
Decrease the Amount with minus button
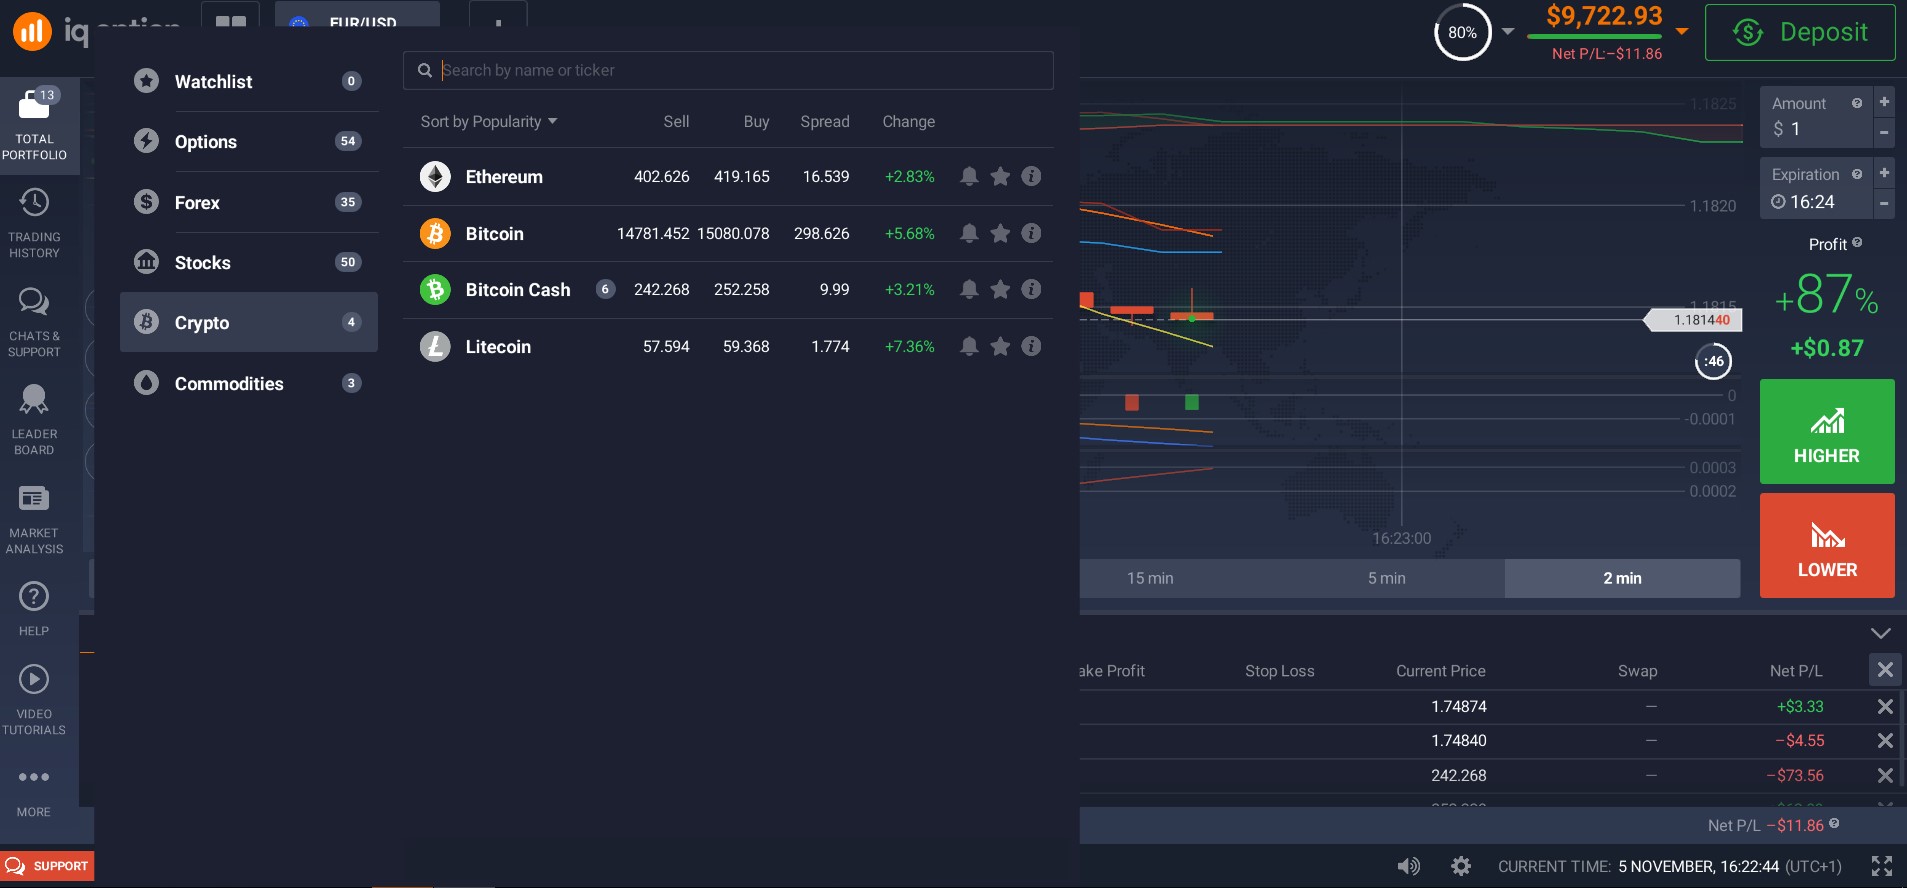[x=1884, y=132]
